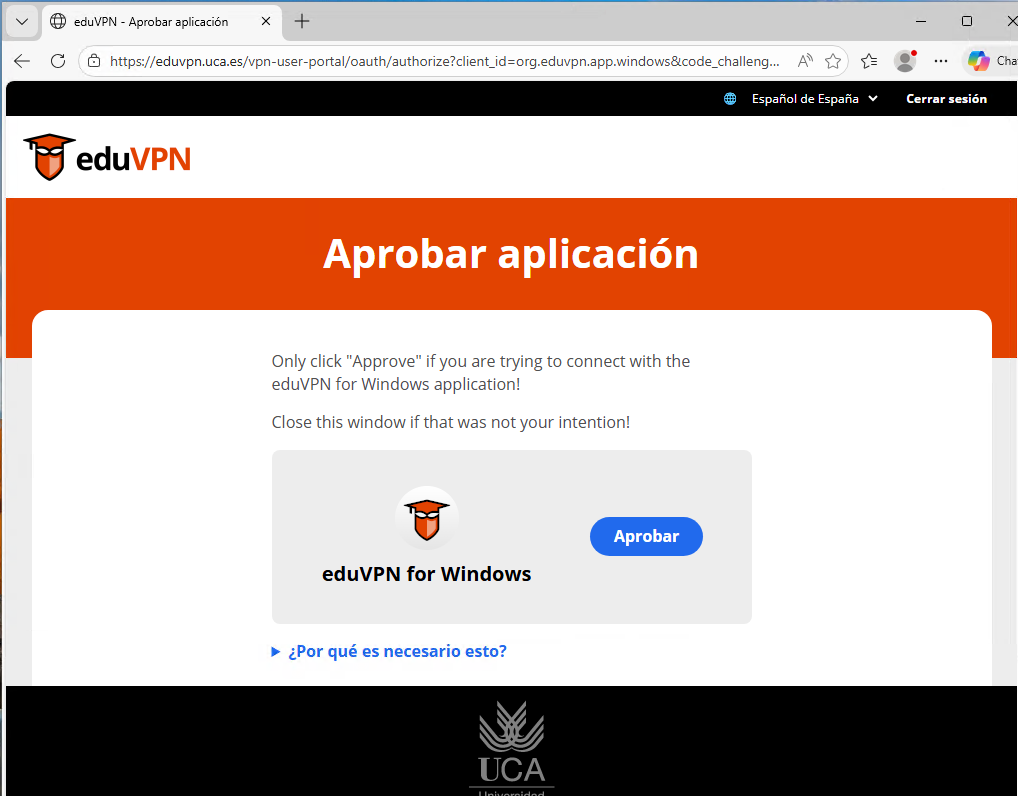The image size is (1018, 796).
Task: Open the Favorites list icon
Action: pyautogui.click(x=869, y=61)
